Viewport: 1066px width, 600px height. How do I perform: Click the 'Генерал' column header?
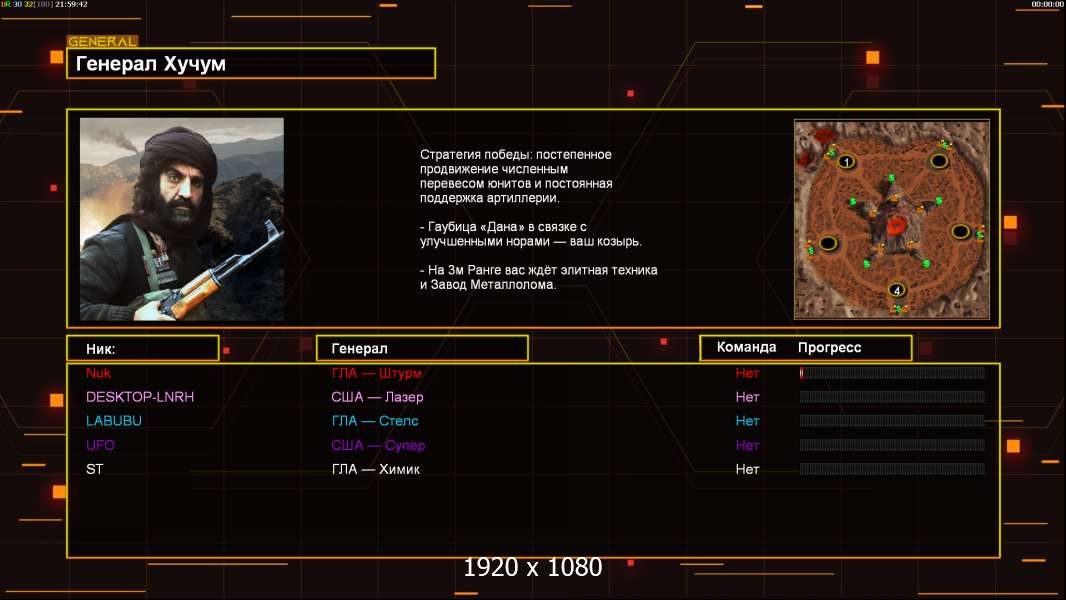coord(359,348)
